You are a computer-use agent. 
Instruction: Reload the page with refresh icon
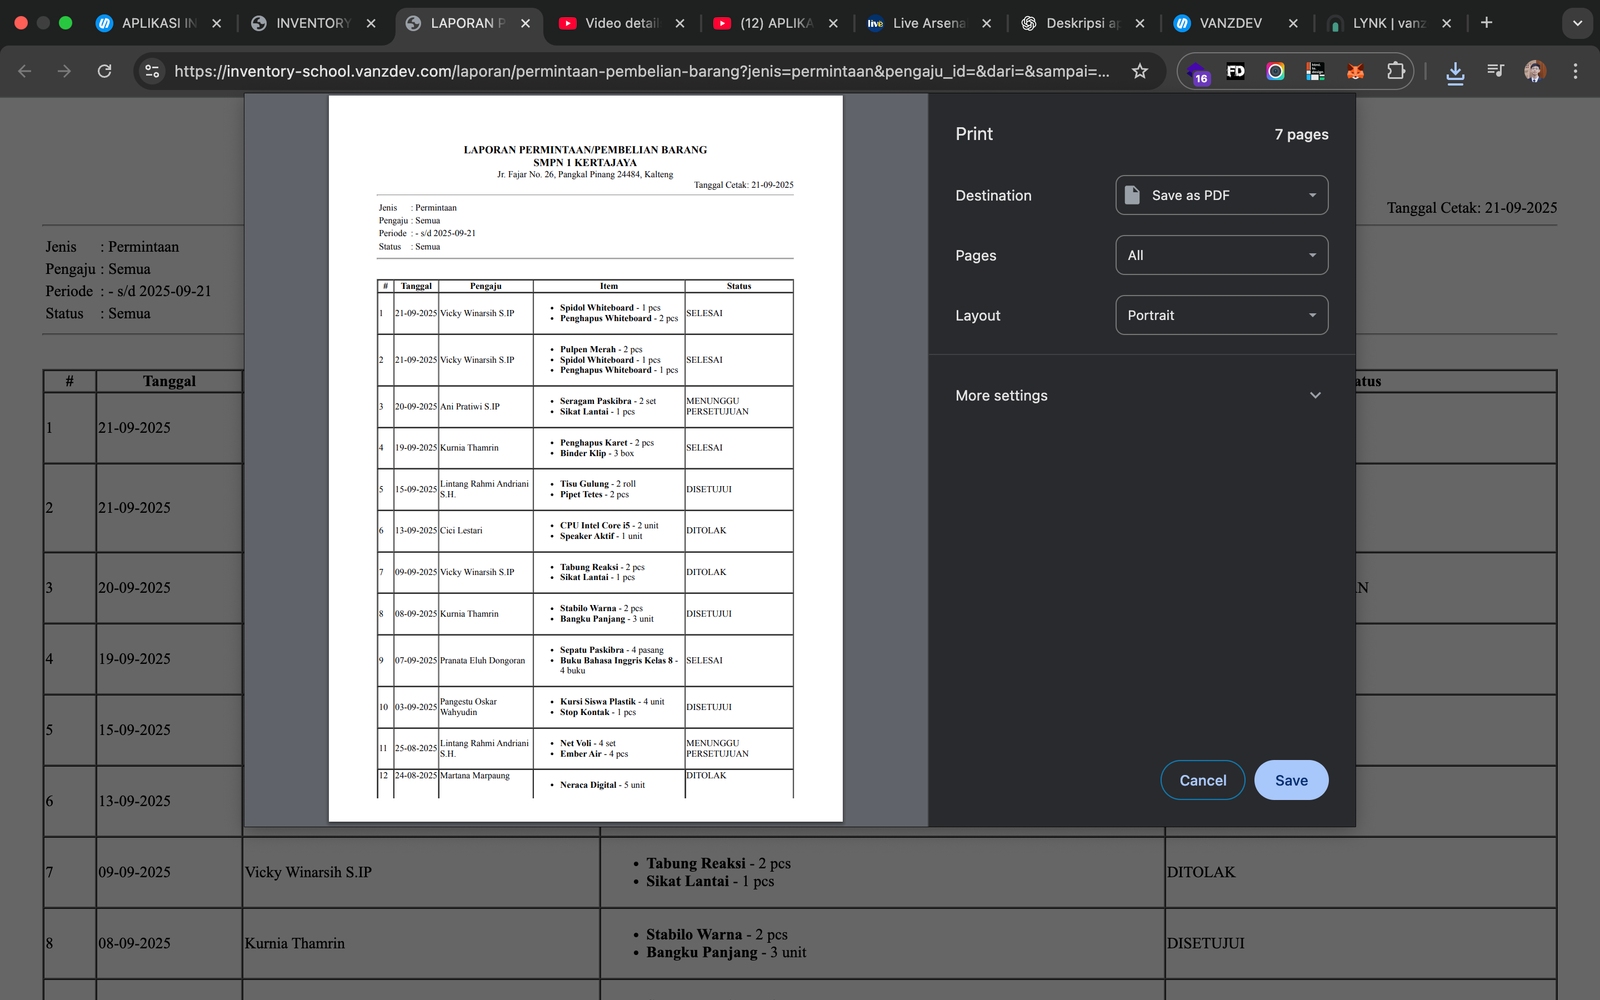[x=104, y=71]
